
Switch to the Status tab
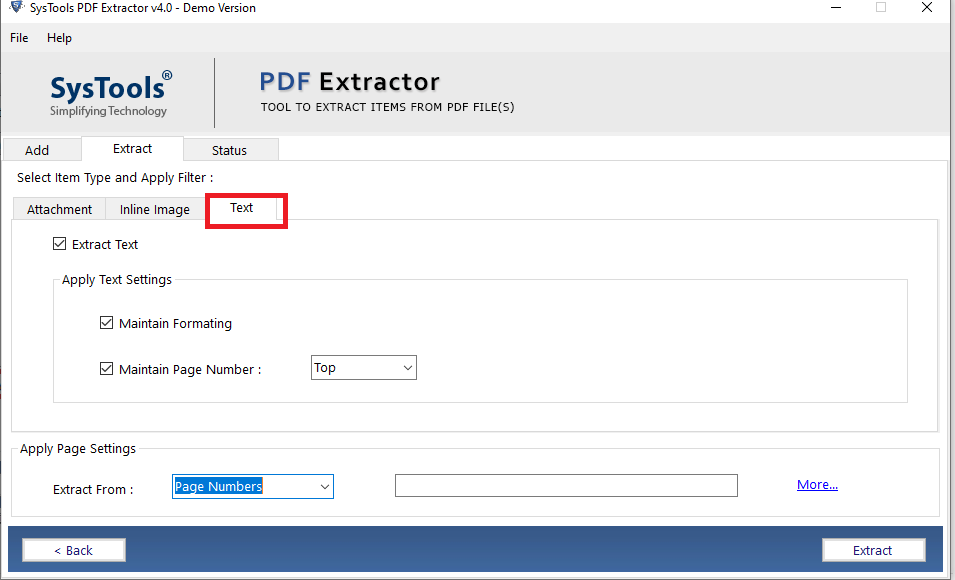click(231, 150)
